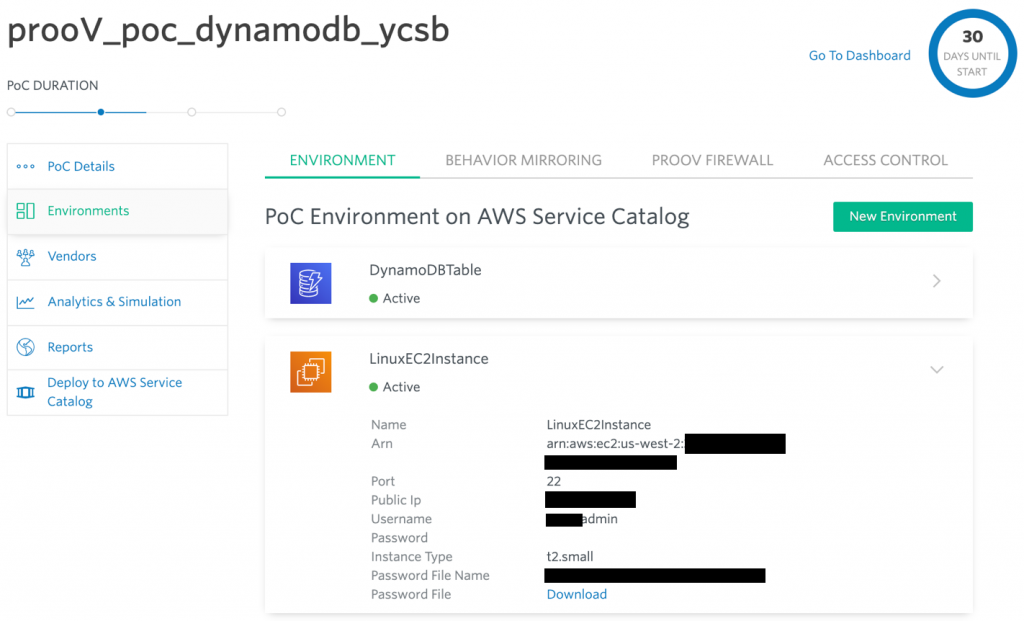Click the Name value LinuxEC2Instance
Image resolution: width=1024 pixels, height=621 pixels.
(x=599, y=425)
